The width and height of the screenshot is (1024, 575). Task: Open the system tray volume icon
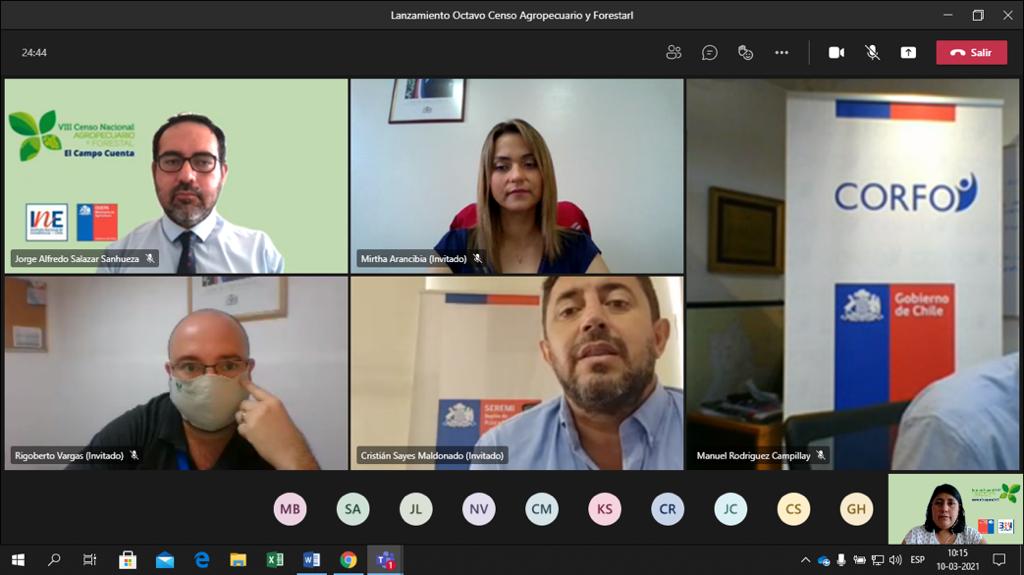[895, 560]
